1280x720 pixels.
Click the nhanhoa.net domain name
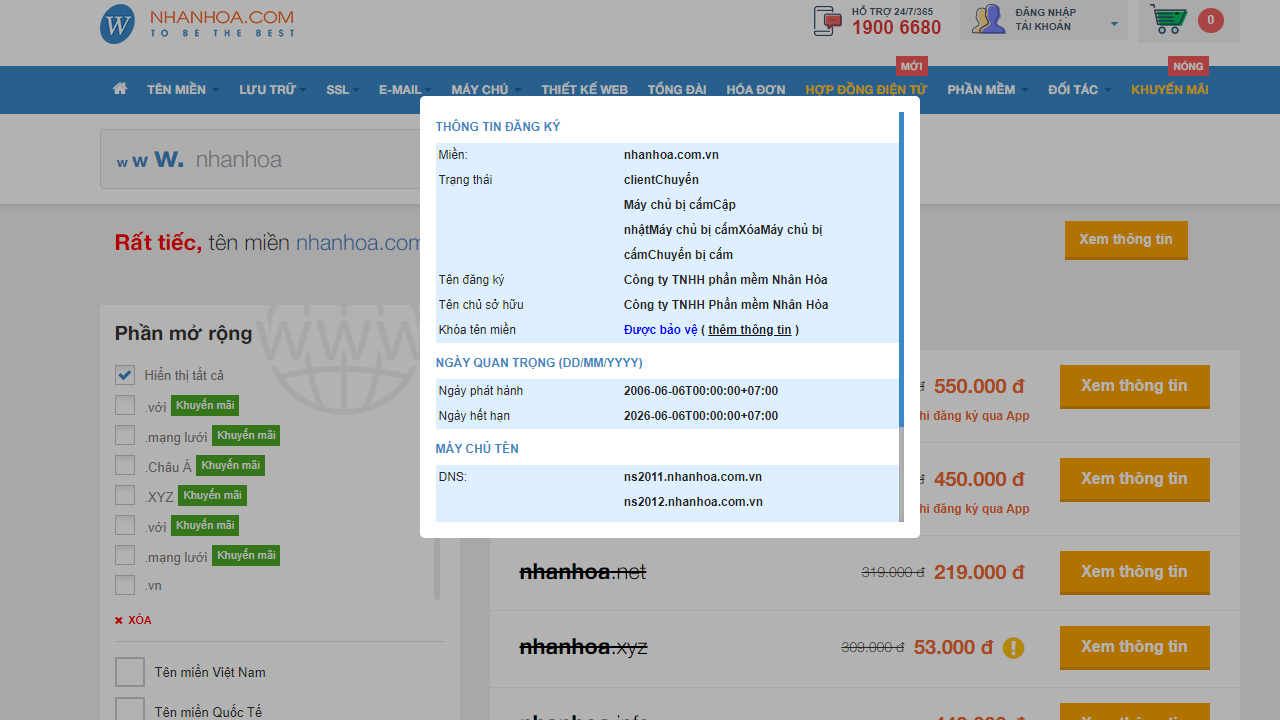click(583, 572)
